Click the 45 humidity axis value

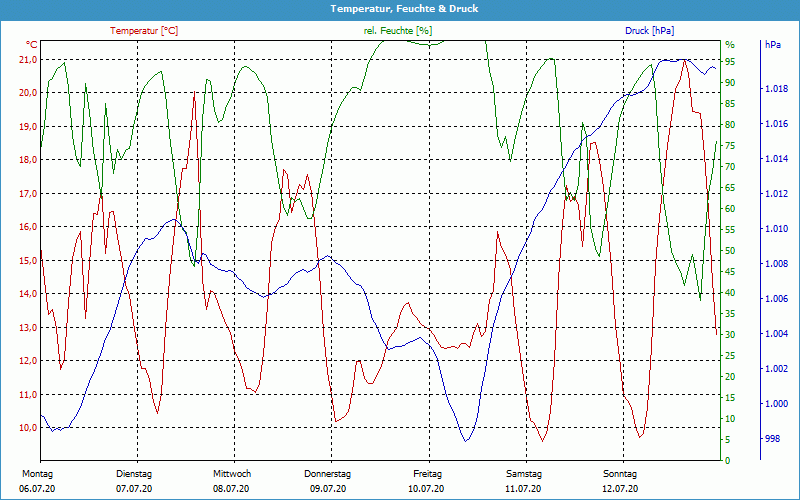coord(730,271)
